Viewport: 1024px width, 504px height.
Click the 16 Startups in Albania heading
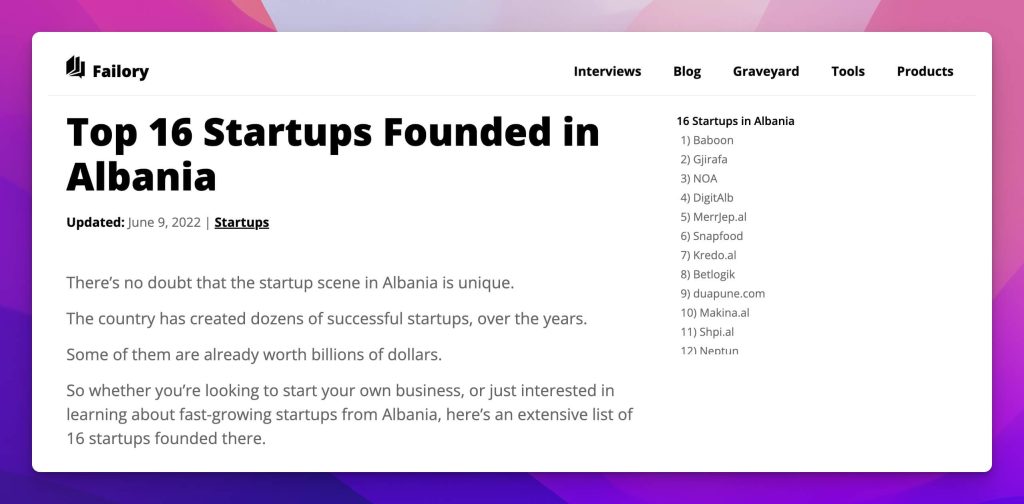click(x=735, y=121)
